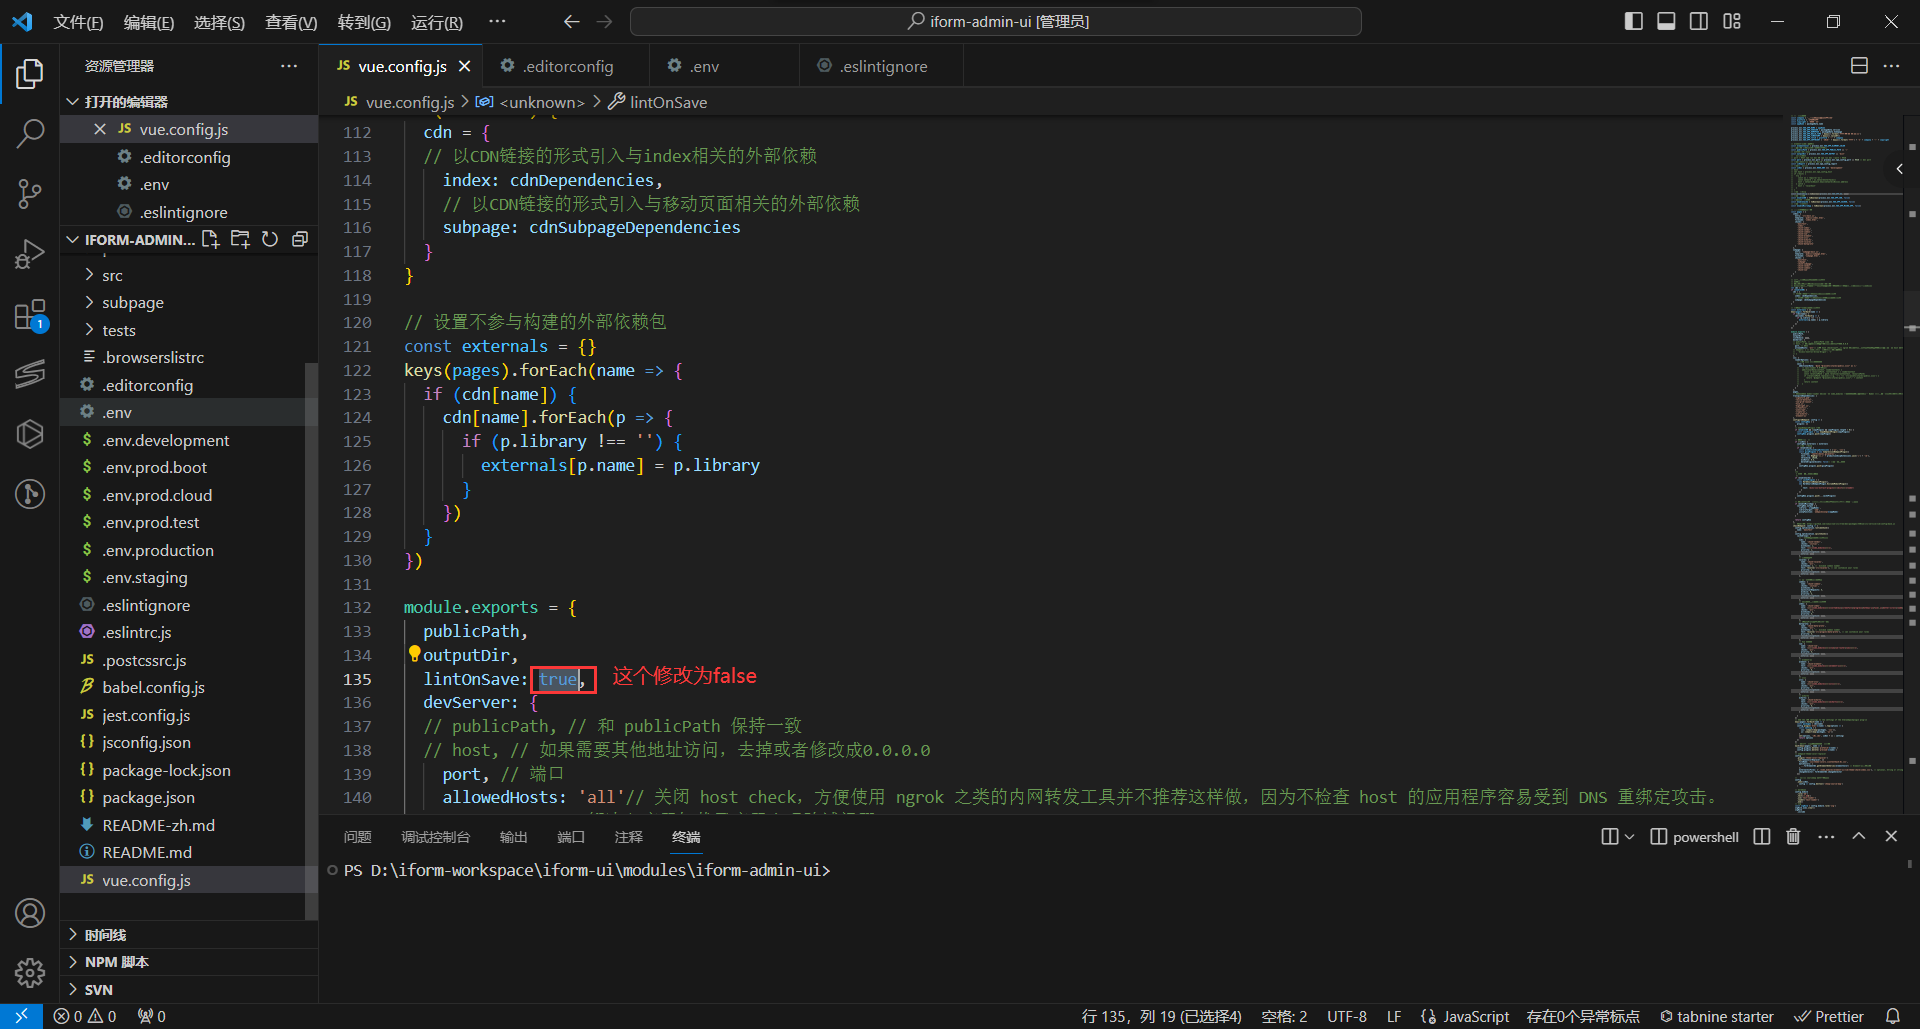The height and width of the screenshot is (1029, 1920).
Task: Kill terminal with the trash icon
Action: click(x=1793, y=837)
